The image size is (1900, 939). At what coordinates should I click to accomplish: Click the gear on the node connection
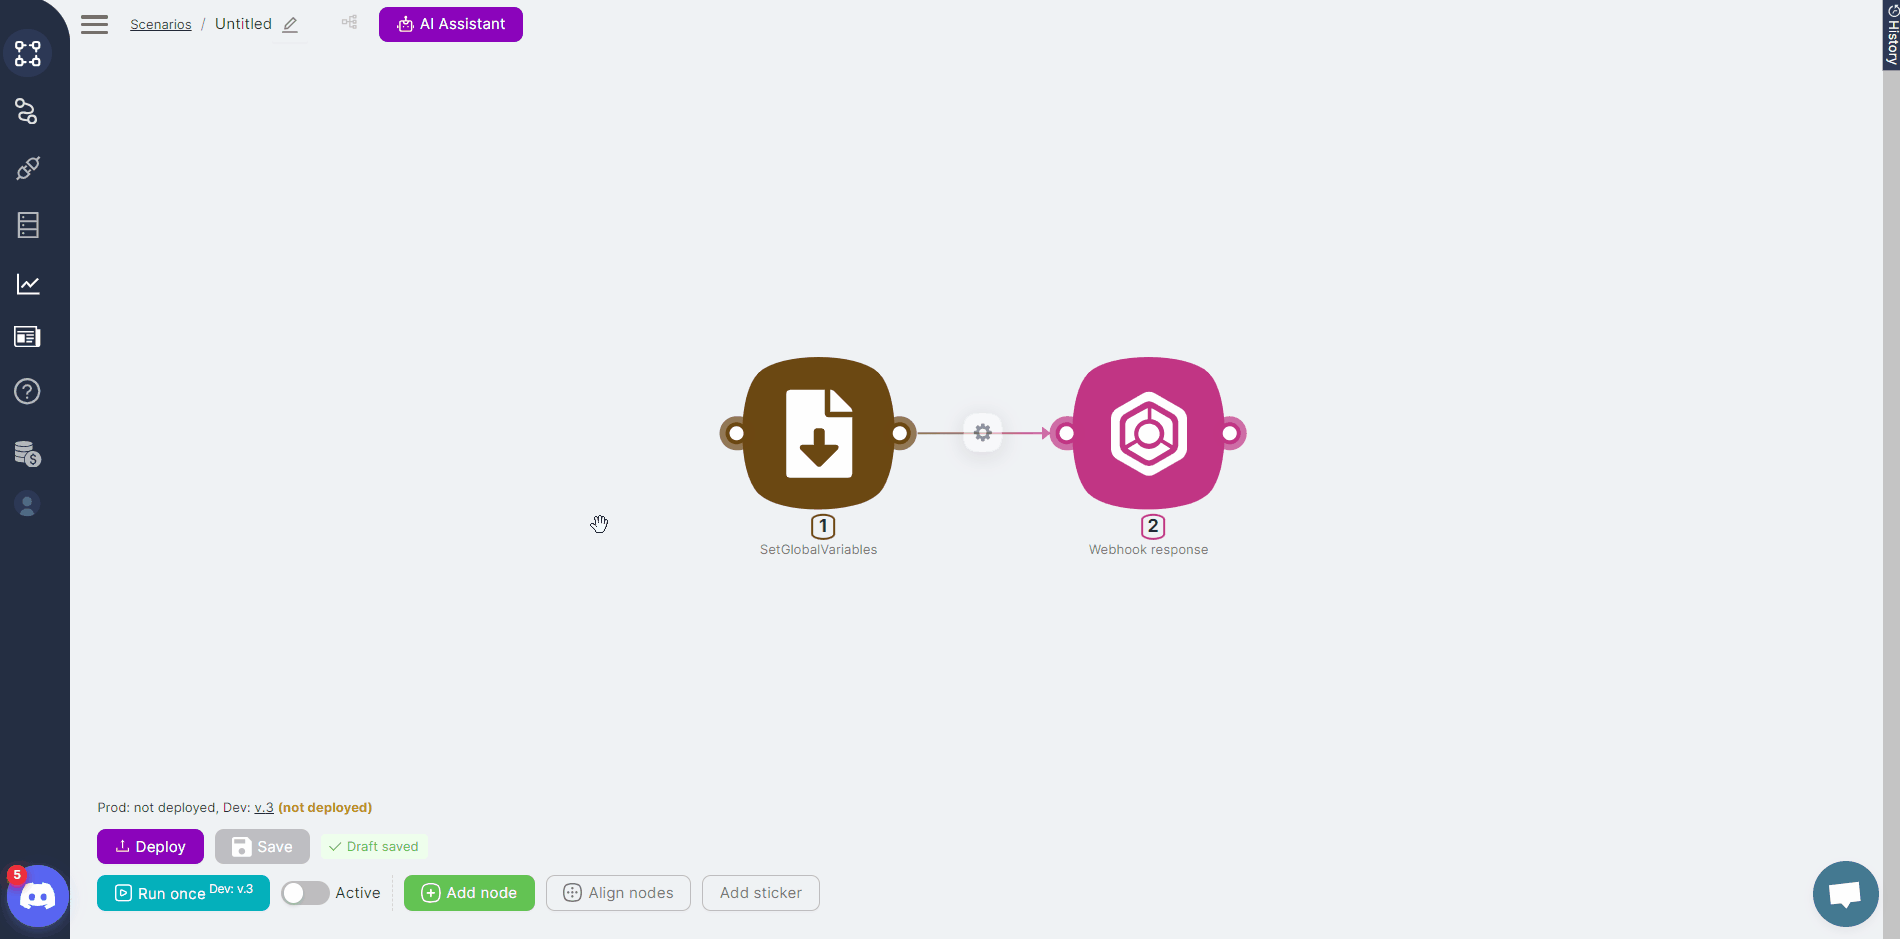click(983, 433)
